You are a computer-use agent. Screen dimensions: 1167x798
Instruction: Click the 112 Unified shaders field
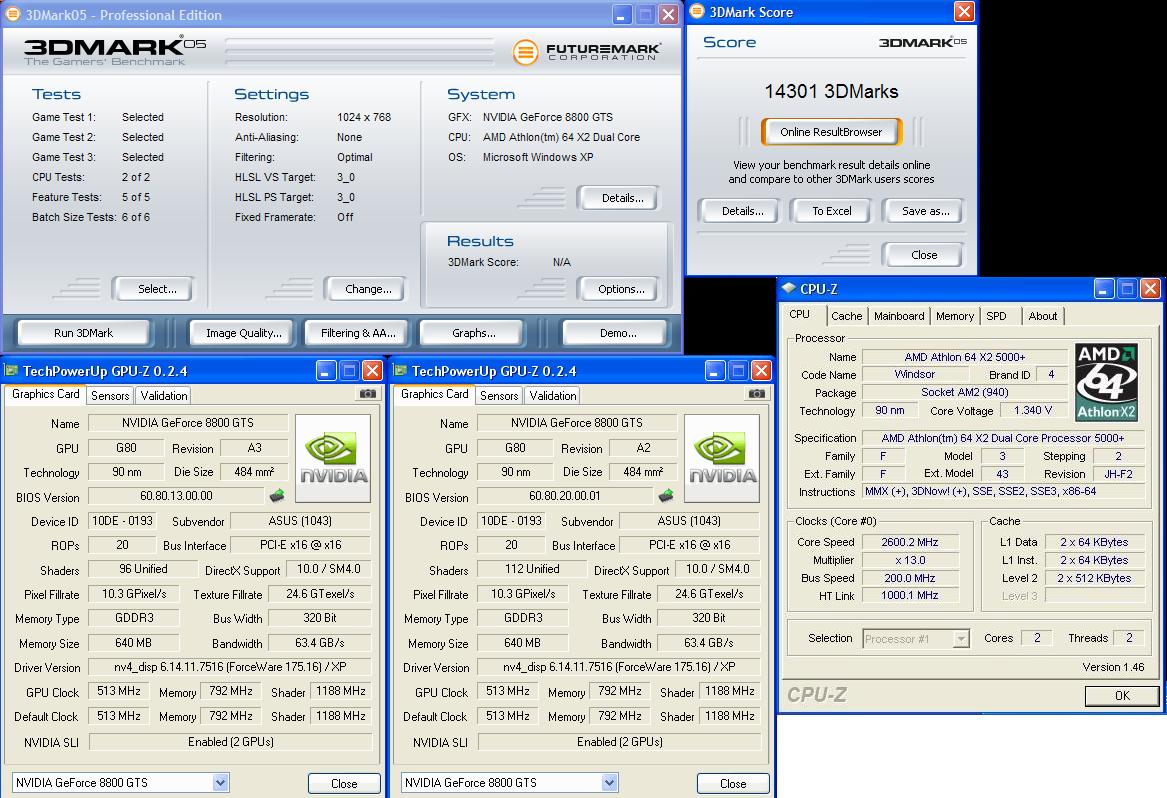(531, 569)
